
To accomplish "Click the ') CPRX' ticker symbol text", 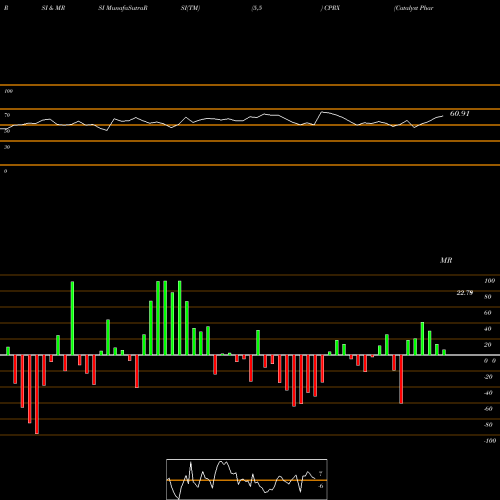I will [330, 8].
